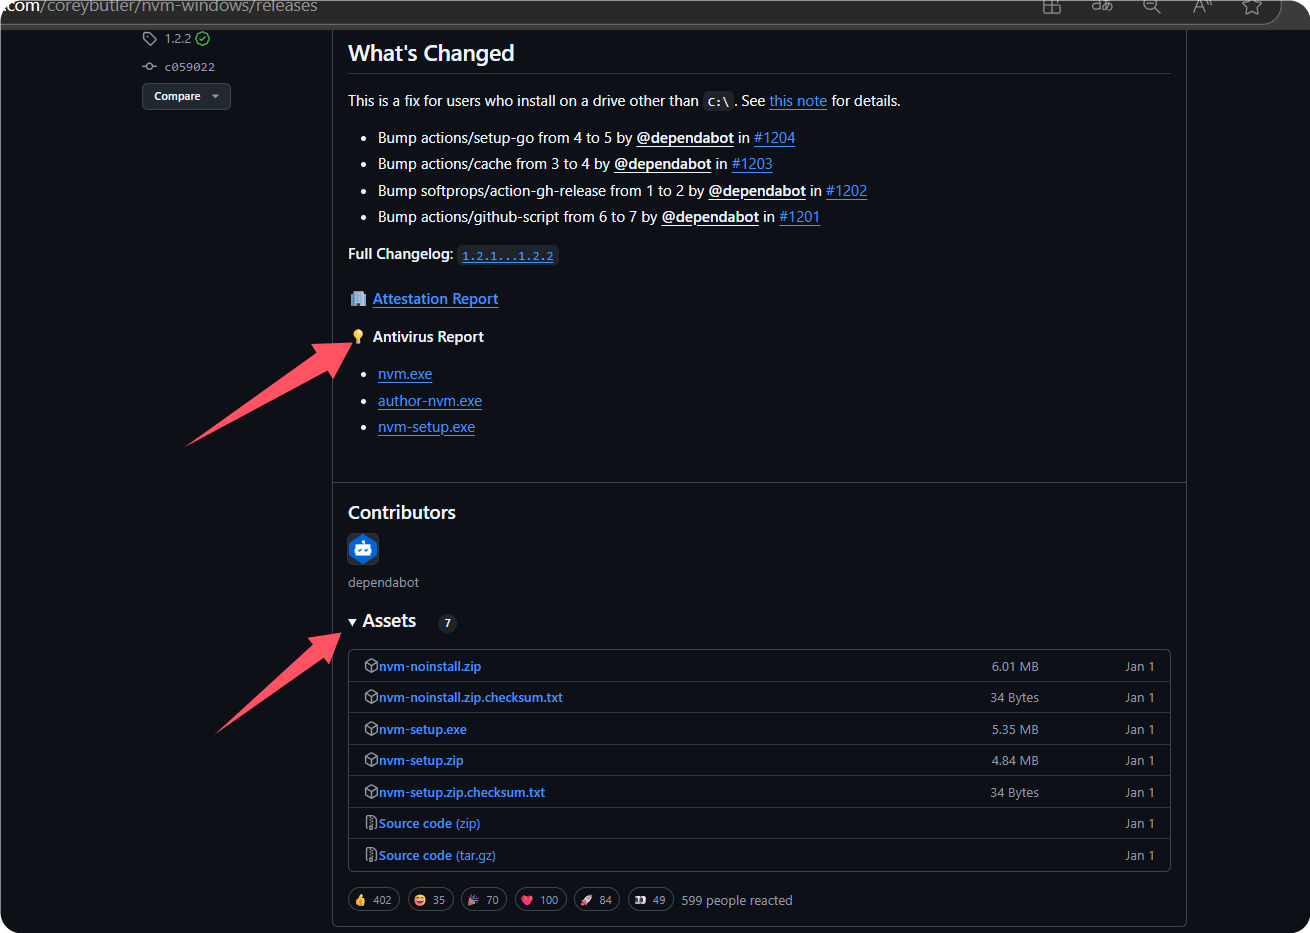Download nvm-setup.exe from Assets
1310x933 pixels.
pos(423,729)
